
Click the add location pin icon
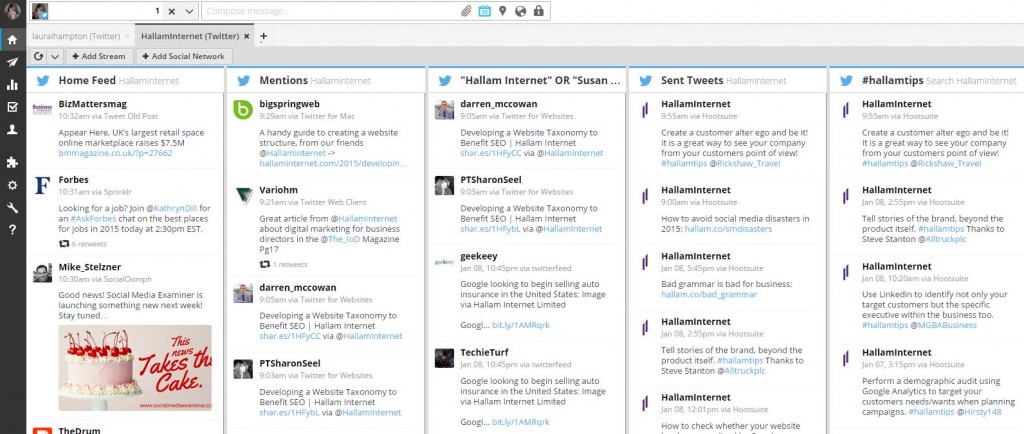[x=502, y=11]
